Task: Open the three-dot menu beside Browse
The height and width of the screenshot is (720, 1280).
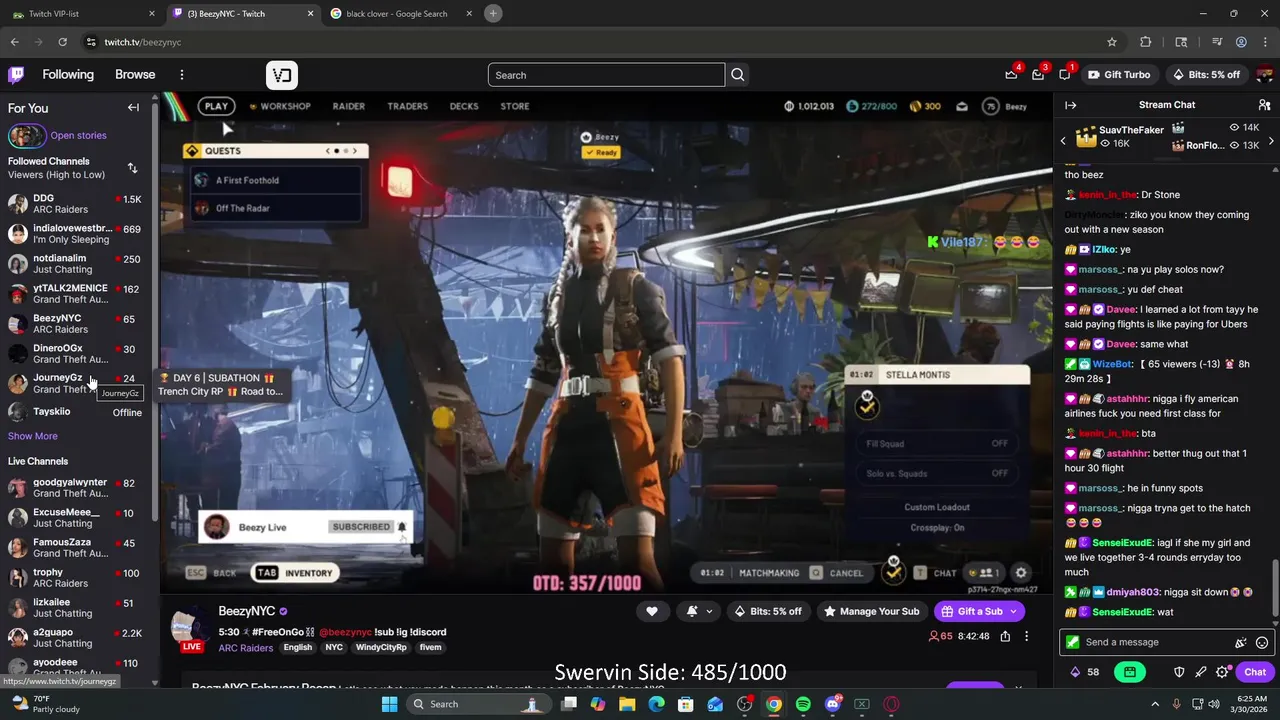Action: click(181, 75)
